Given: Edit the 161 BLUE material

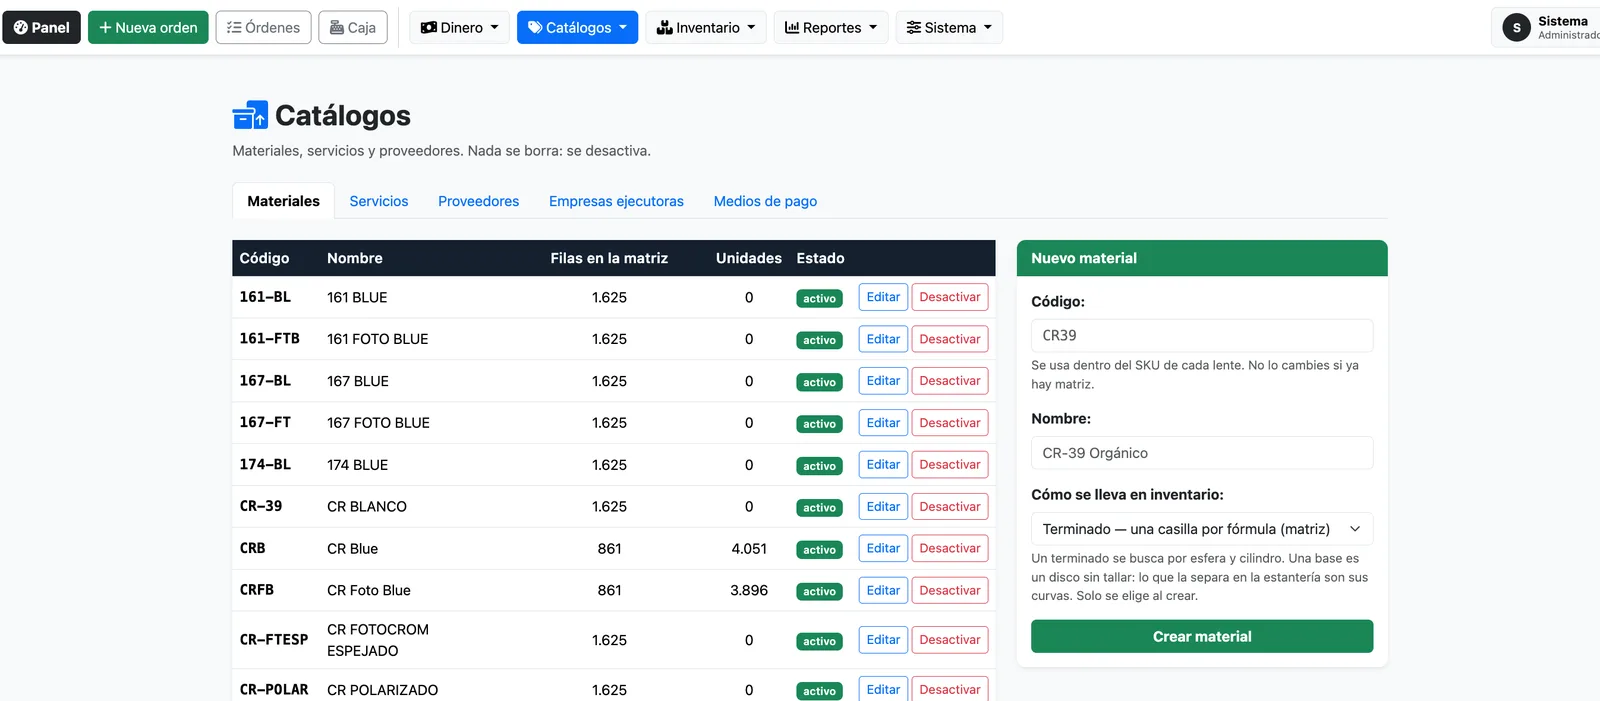Looking at the screenshot, I should [883, 297].
